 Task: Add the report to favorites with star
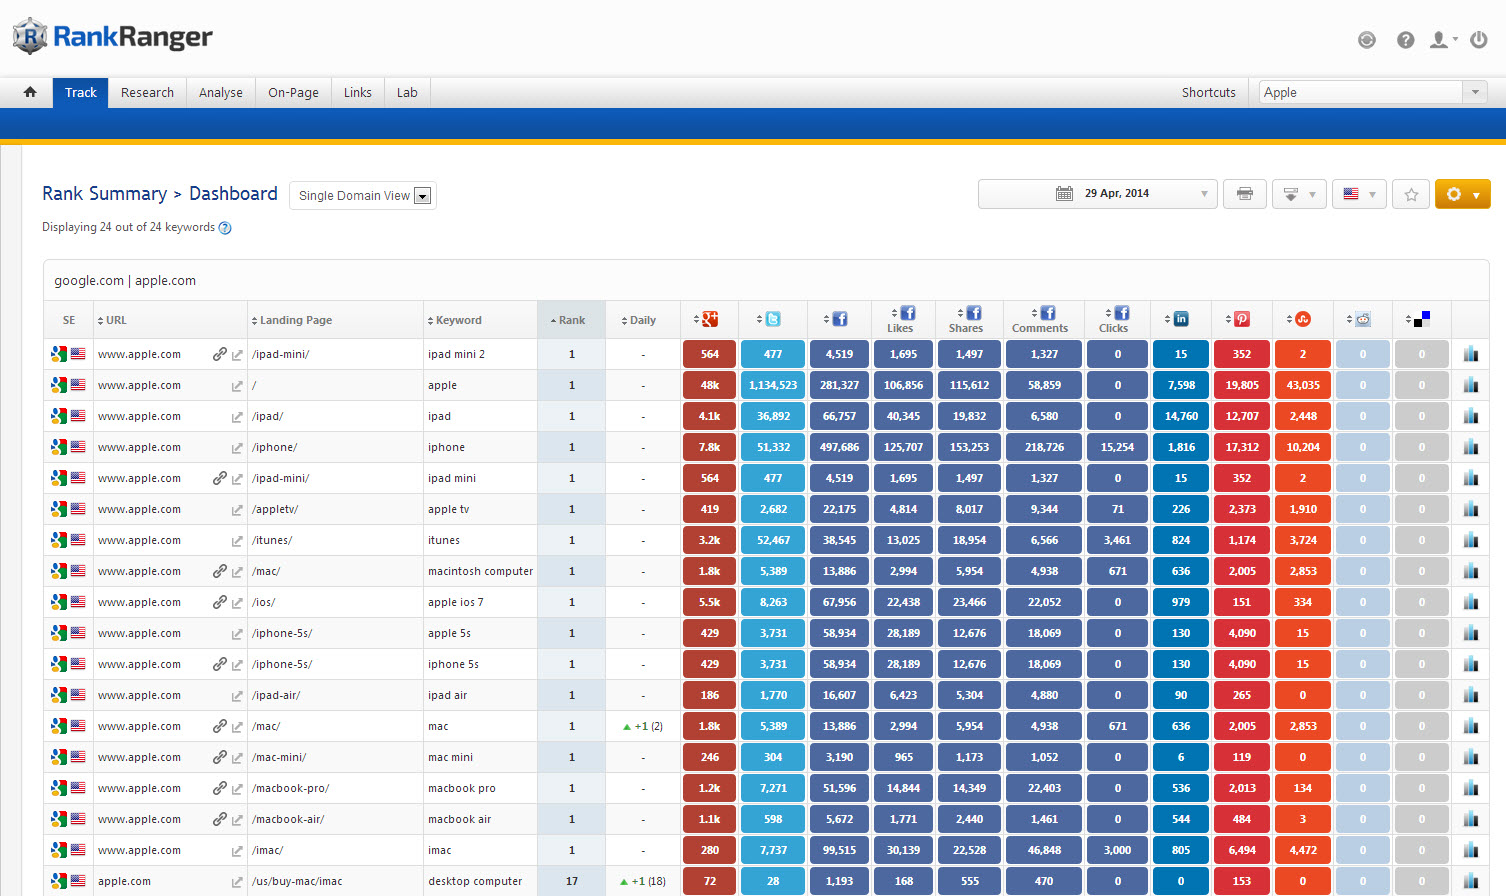point(1411,194)
